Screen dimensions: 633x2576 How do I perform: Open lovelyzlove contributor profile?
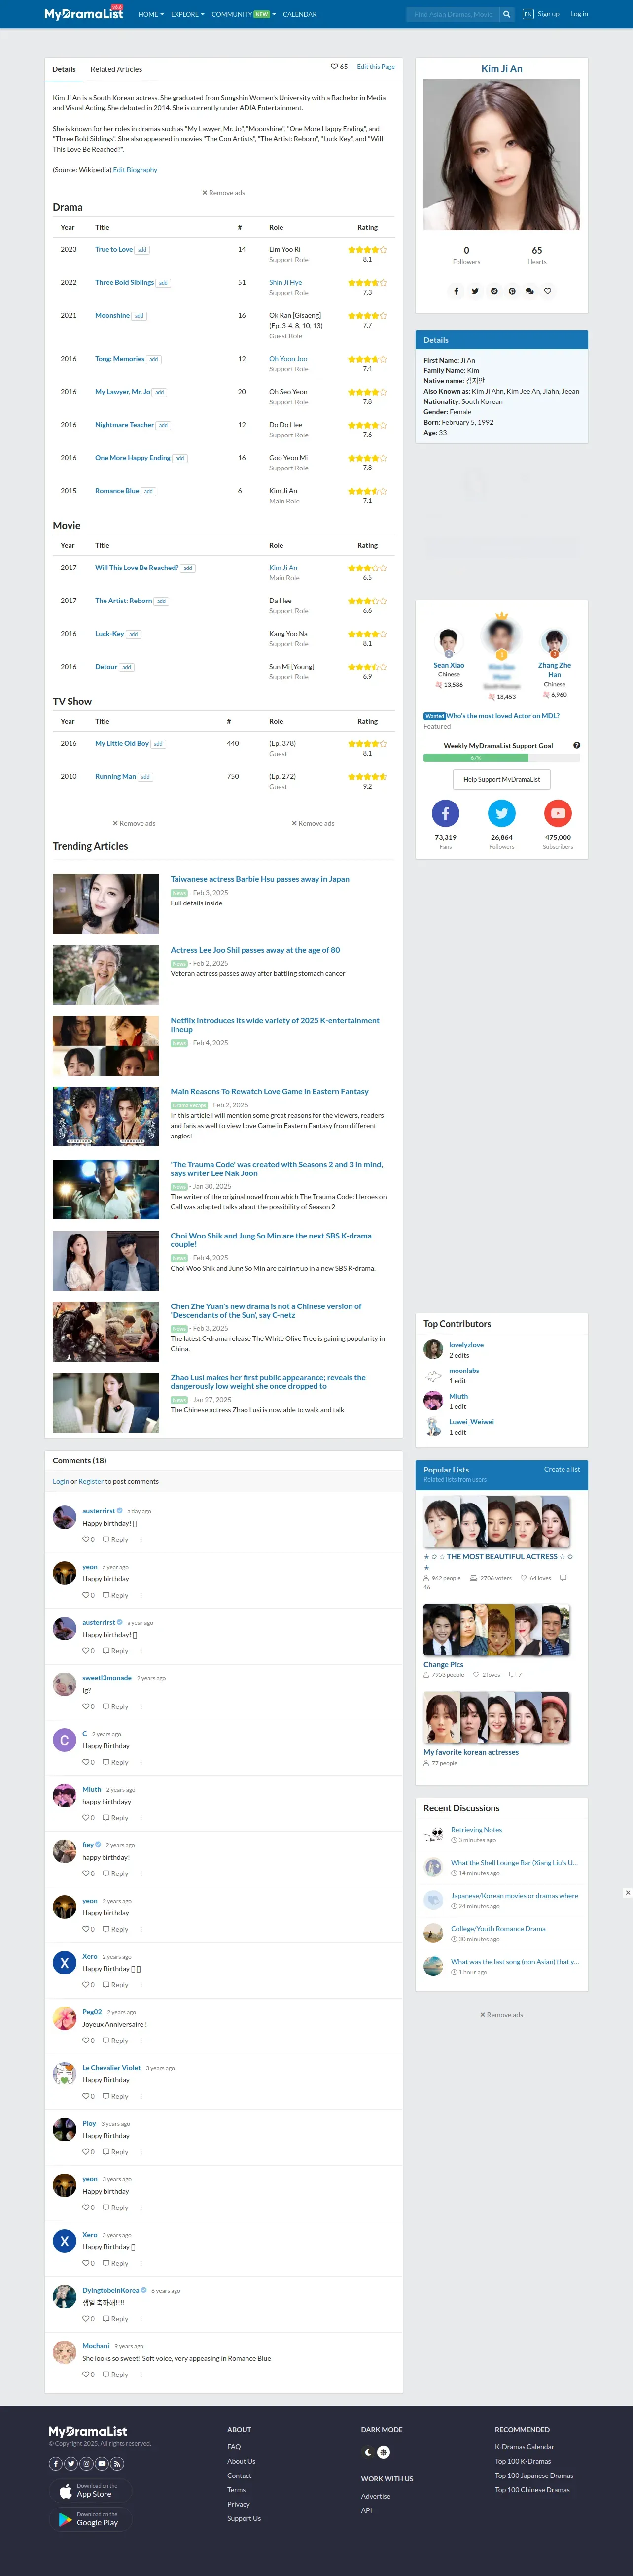(466, 1345)
